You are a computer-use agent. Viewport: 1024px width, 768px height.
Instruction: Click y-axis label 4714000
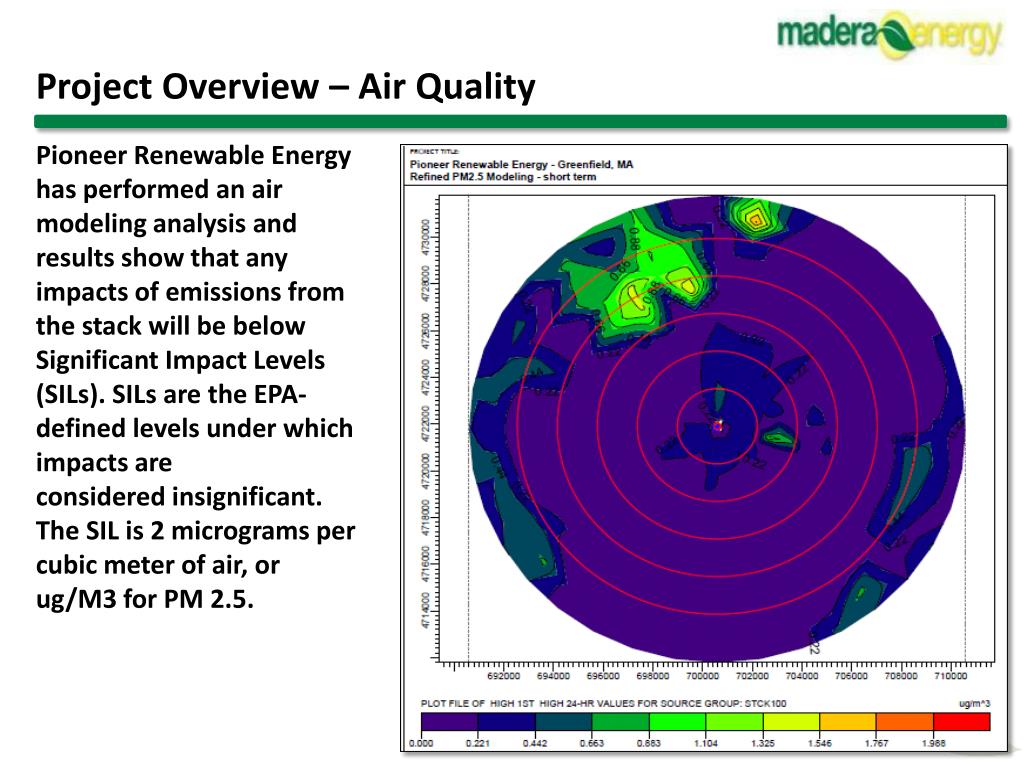(426, 611)
